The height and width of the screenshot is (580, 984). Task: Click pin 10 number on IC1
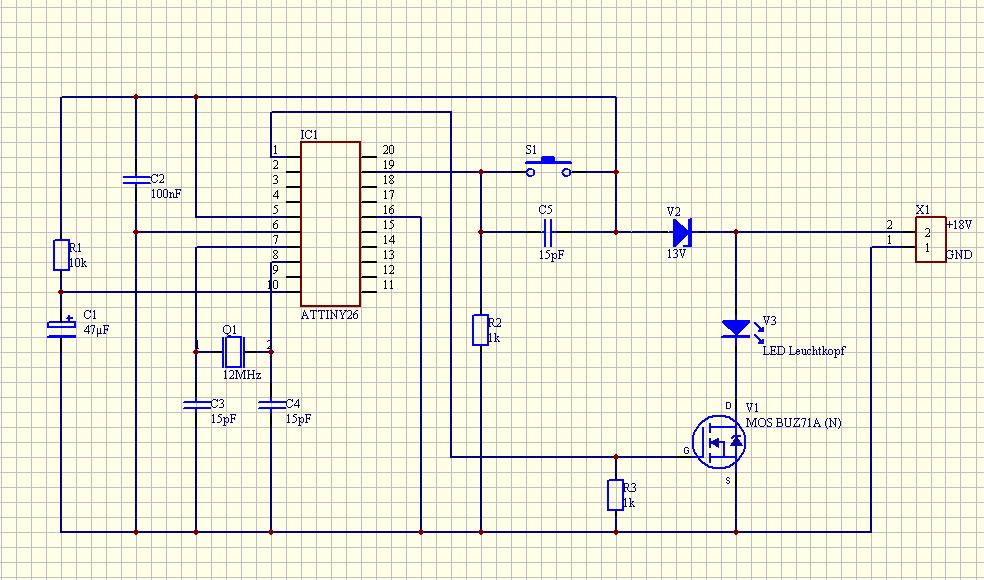[273, 285]
